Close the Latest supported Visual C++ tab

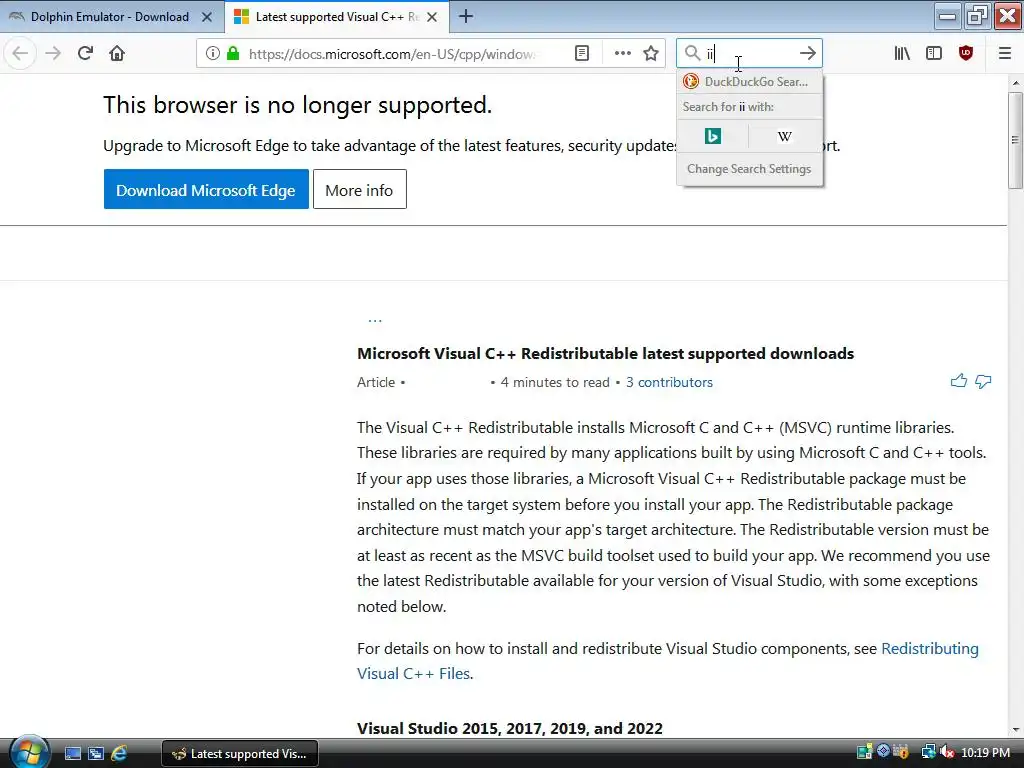(x=432, y=17)
